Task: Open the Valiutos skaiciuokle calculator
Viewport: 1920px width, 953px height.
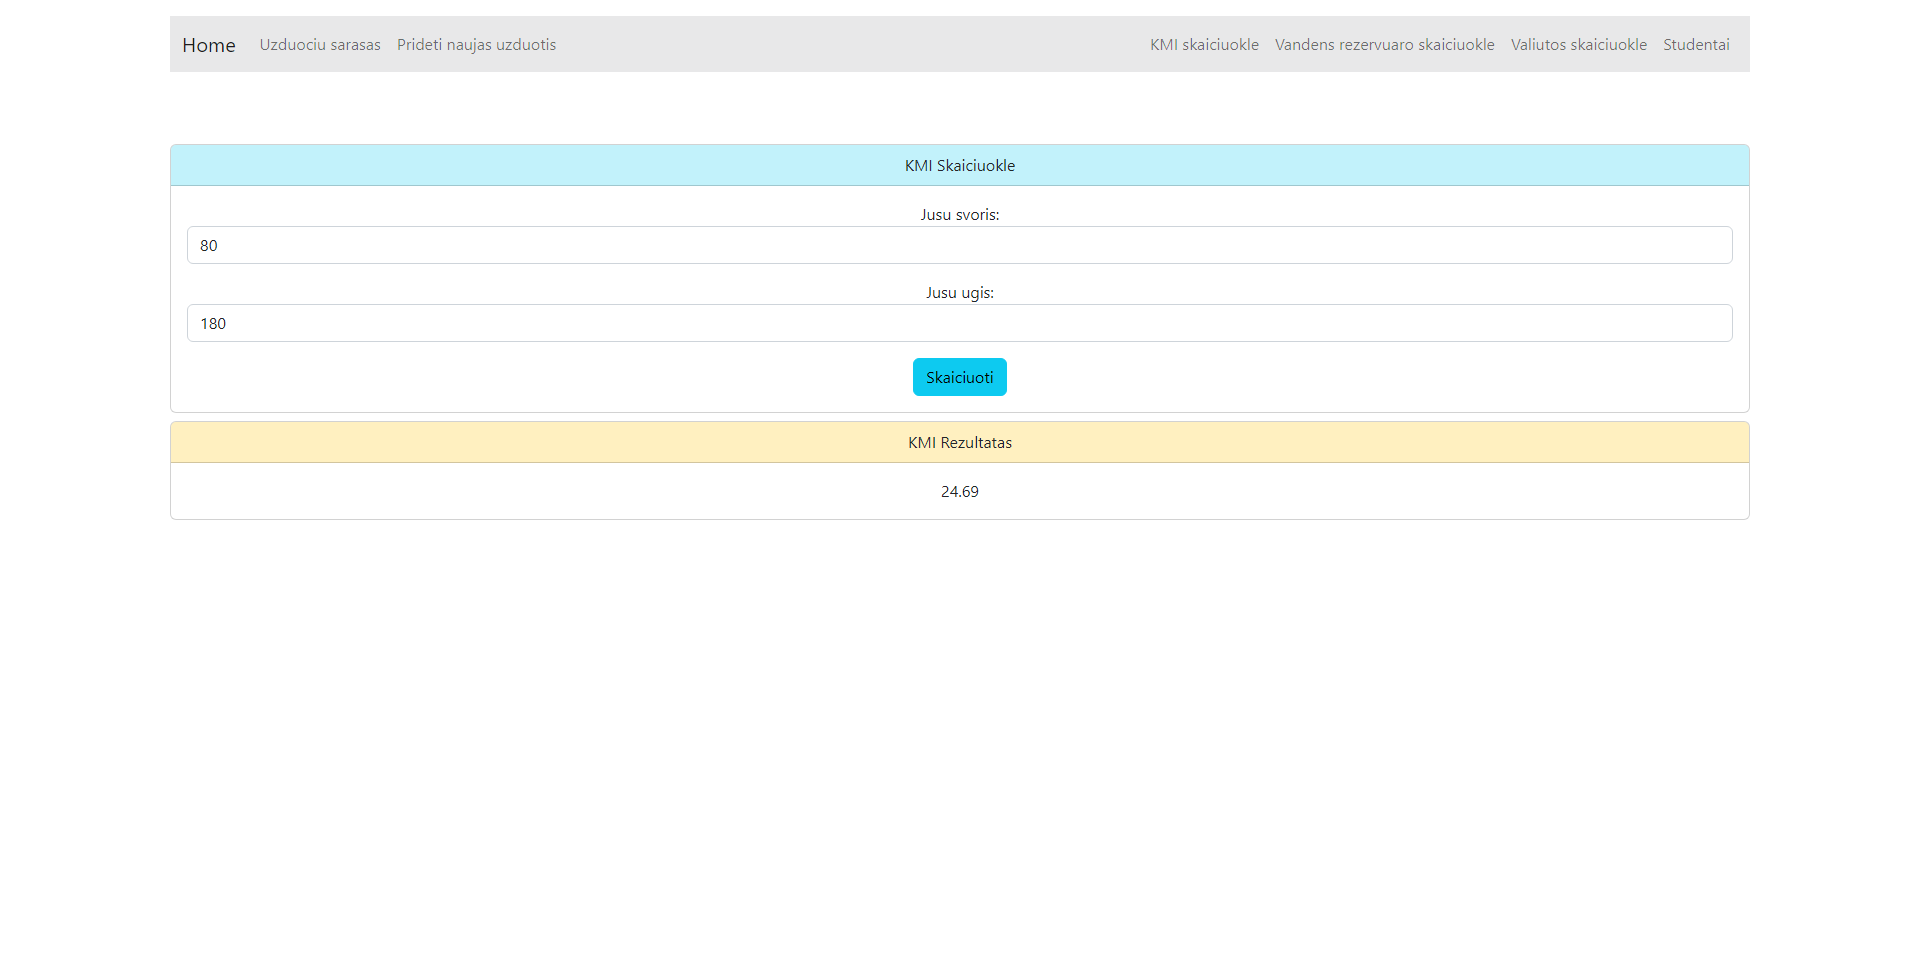Action: pyautogui.click(x=1578, y=44)
